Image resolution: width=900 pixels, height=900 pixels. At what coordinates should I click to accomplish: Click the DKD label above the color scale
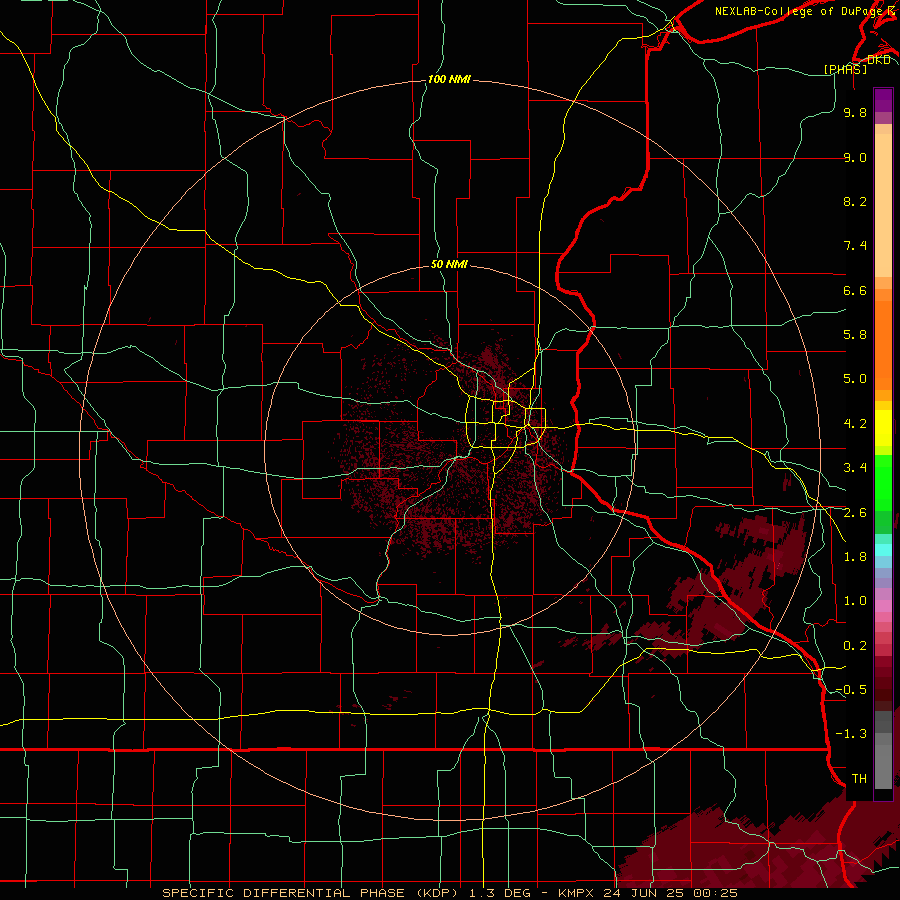coord(879,59)
